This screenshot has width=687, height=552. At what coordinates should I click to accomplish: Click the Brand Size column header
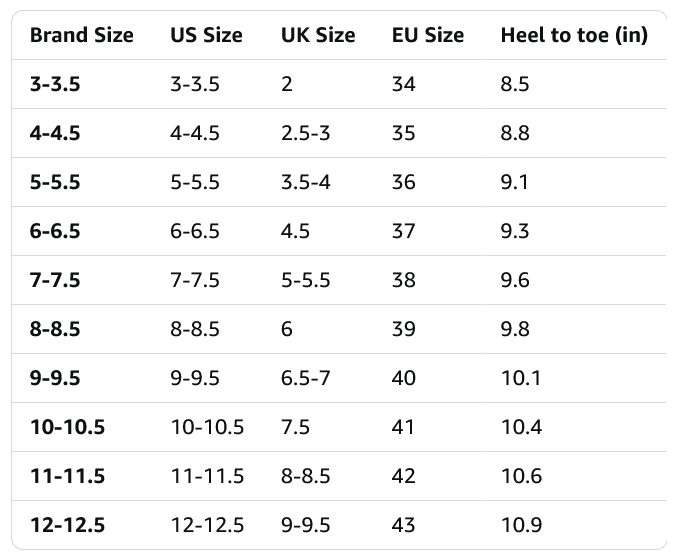(x=81, y=36)
